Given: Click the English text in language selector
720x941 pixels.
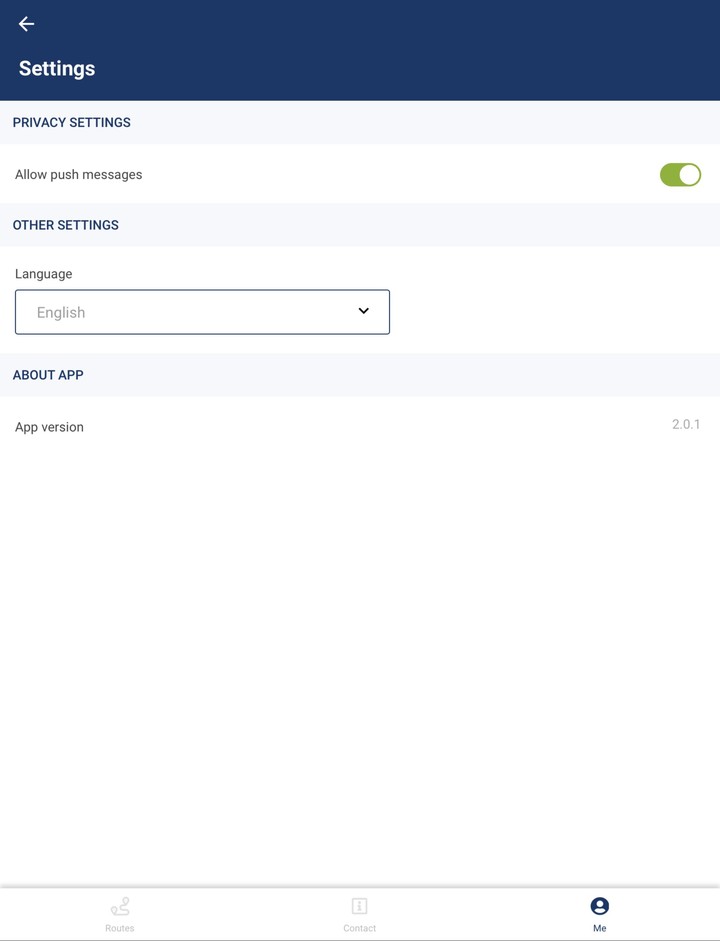Looking at the screenshot, I should [61, 313].
